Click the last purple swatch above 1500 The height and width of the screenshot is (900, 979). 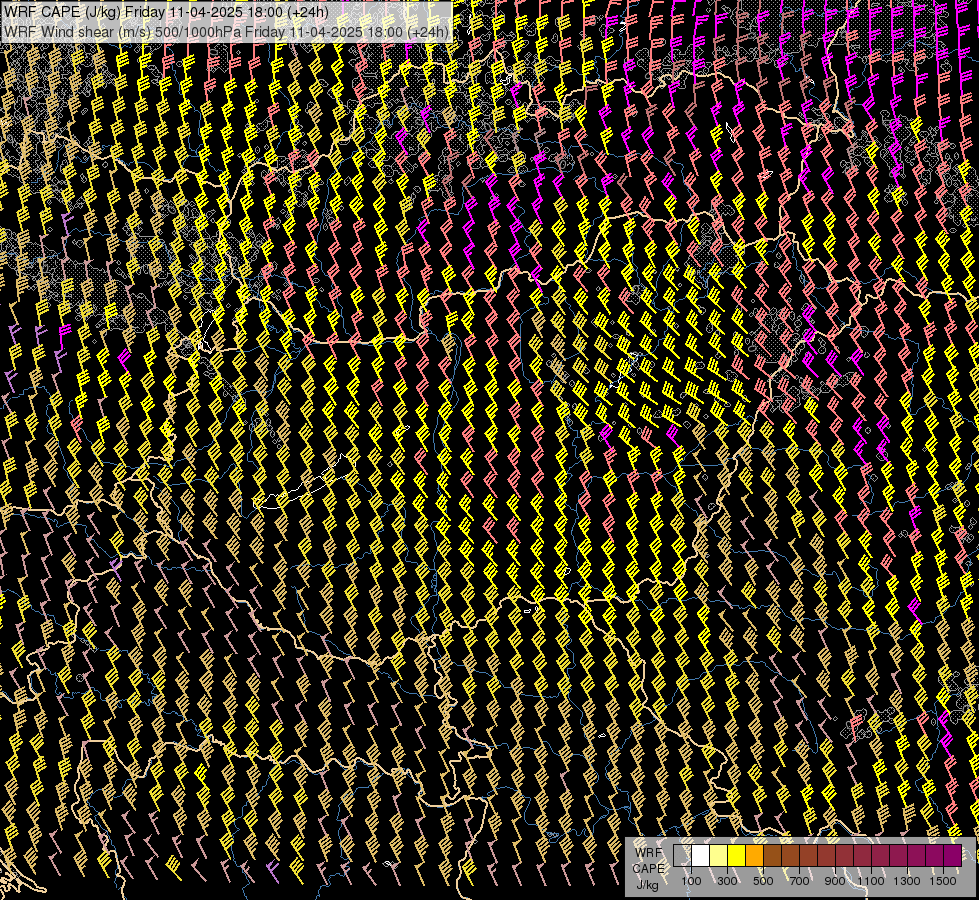pyautogui.click(x=953, y=855)
